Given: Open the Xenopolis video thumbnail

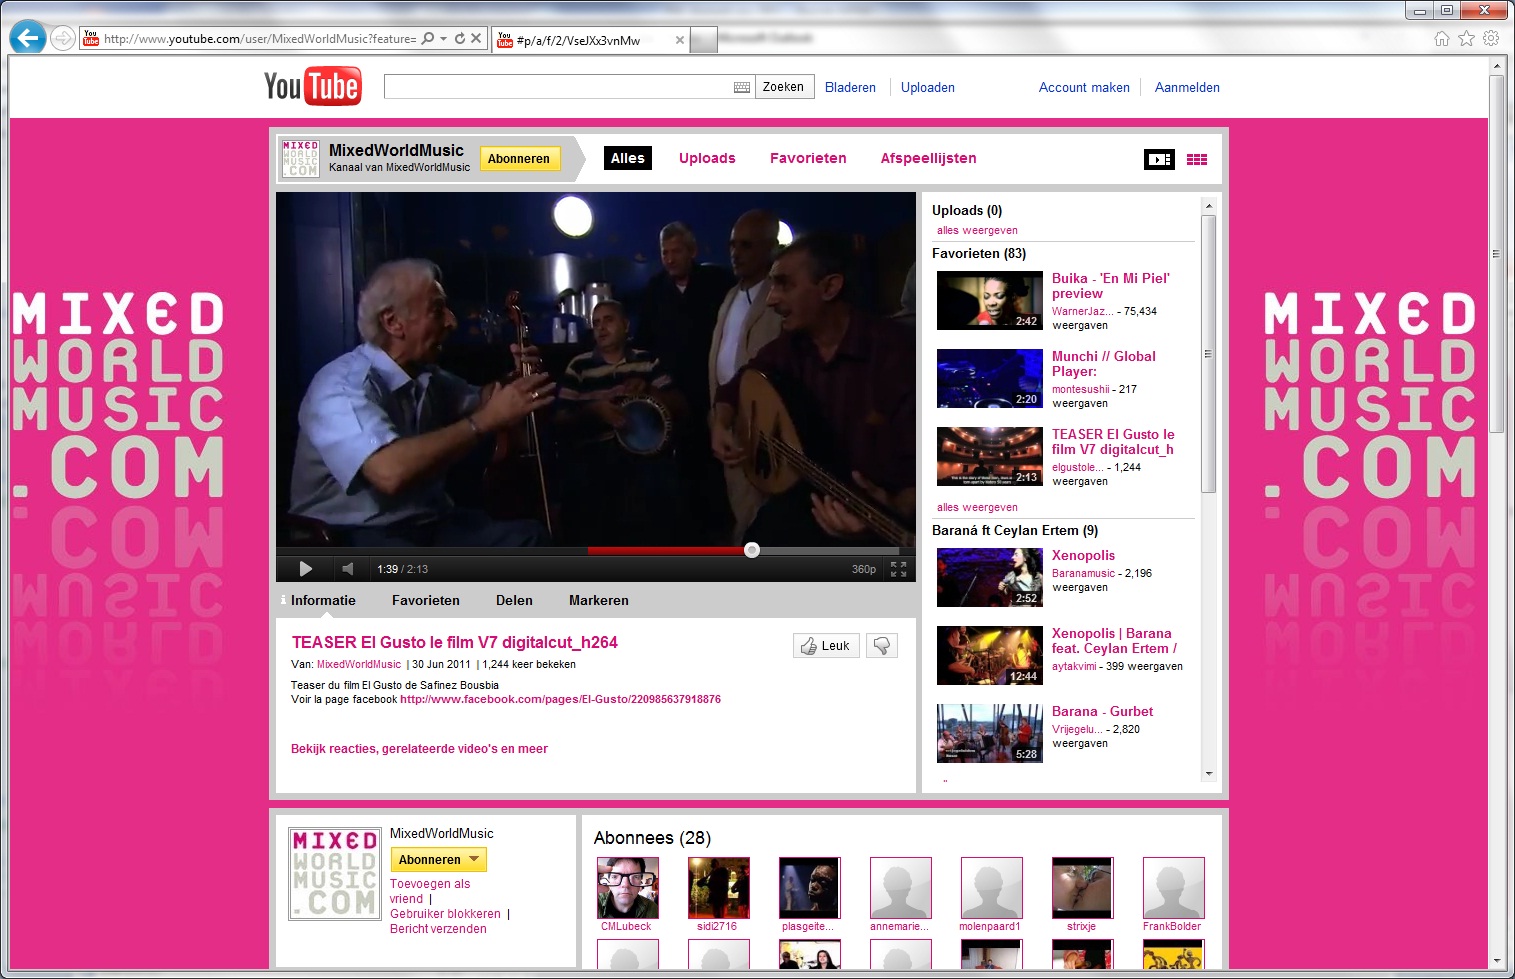Looking at the screenshot, I should (989, 577).
